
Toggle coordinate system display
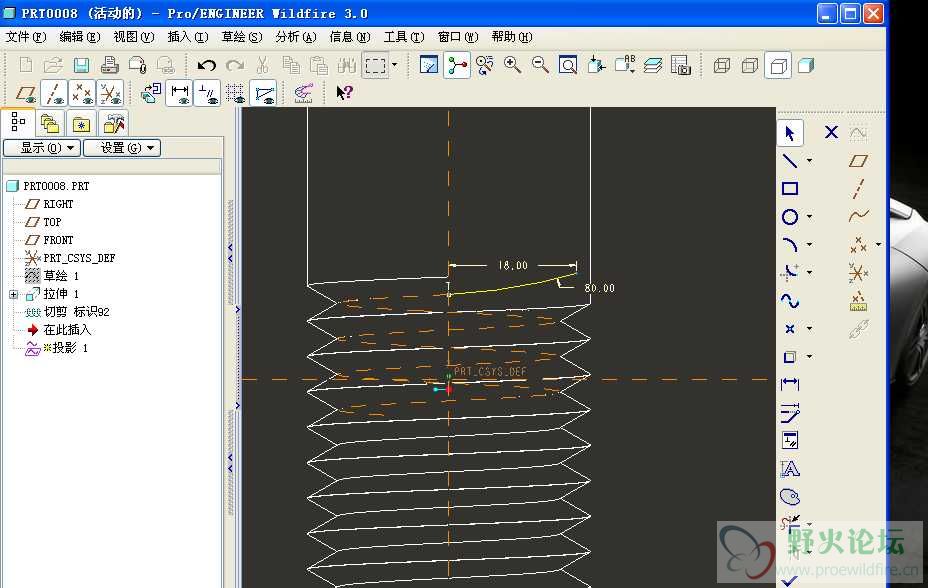point(110,93)
